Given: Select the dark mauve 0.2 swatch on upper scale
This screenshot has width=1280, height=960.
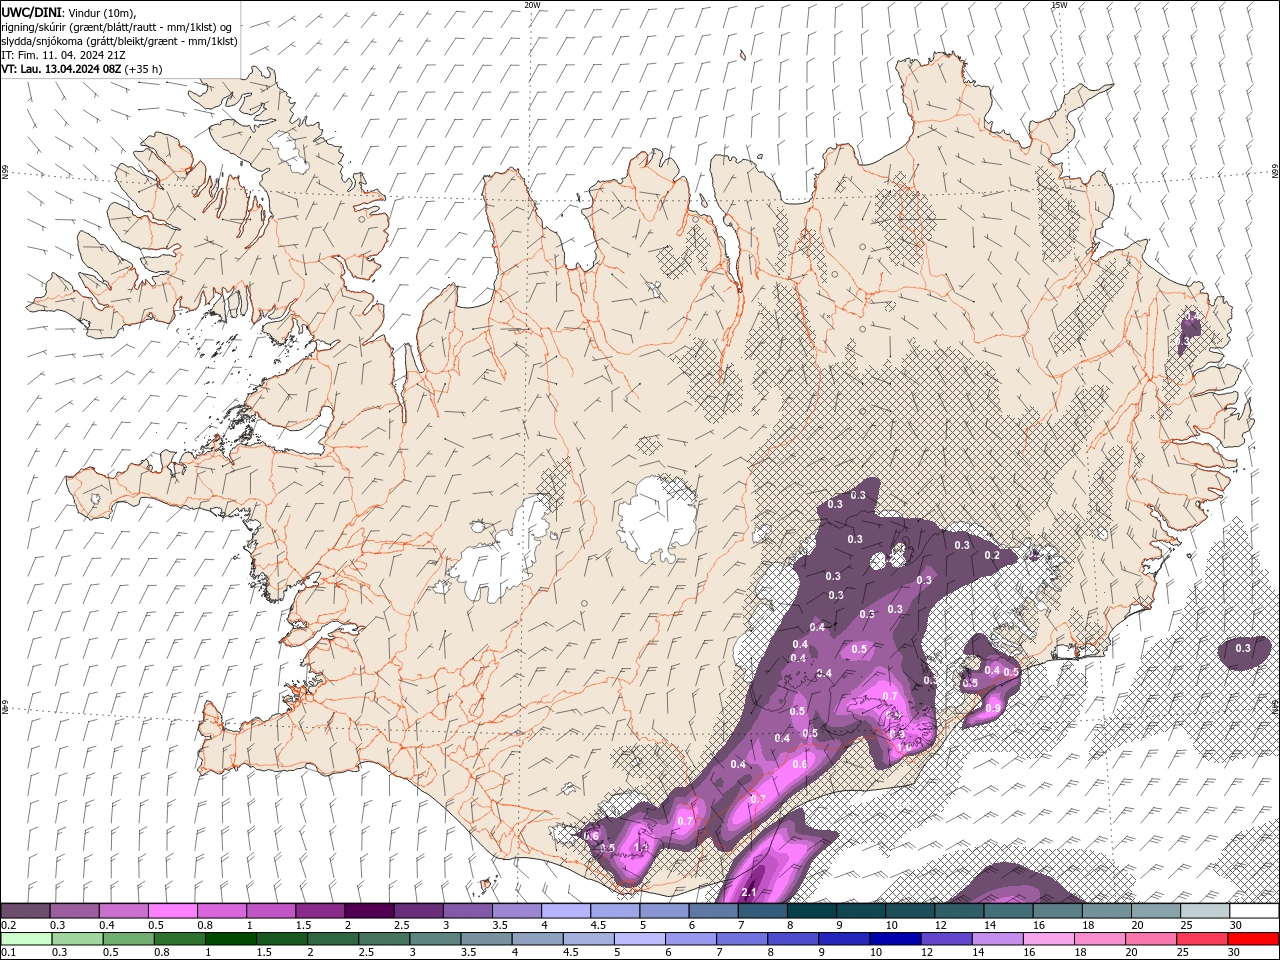Looking at the screenshot, I should click(x=25, y=911).
